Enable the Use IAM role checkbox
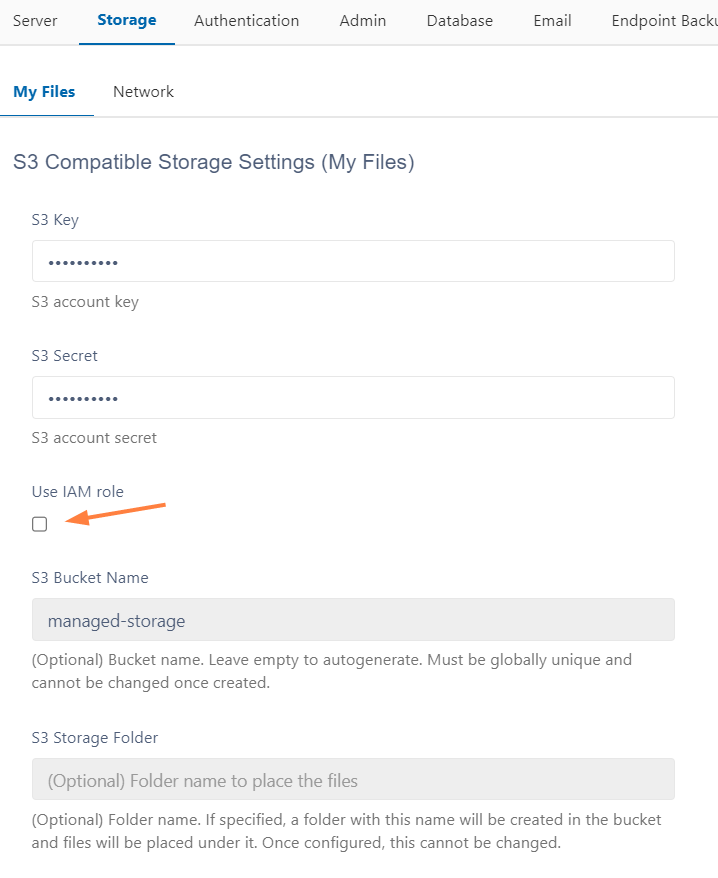This screenshot has height=878, width=718. [40, 524]
